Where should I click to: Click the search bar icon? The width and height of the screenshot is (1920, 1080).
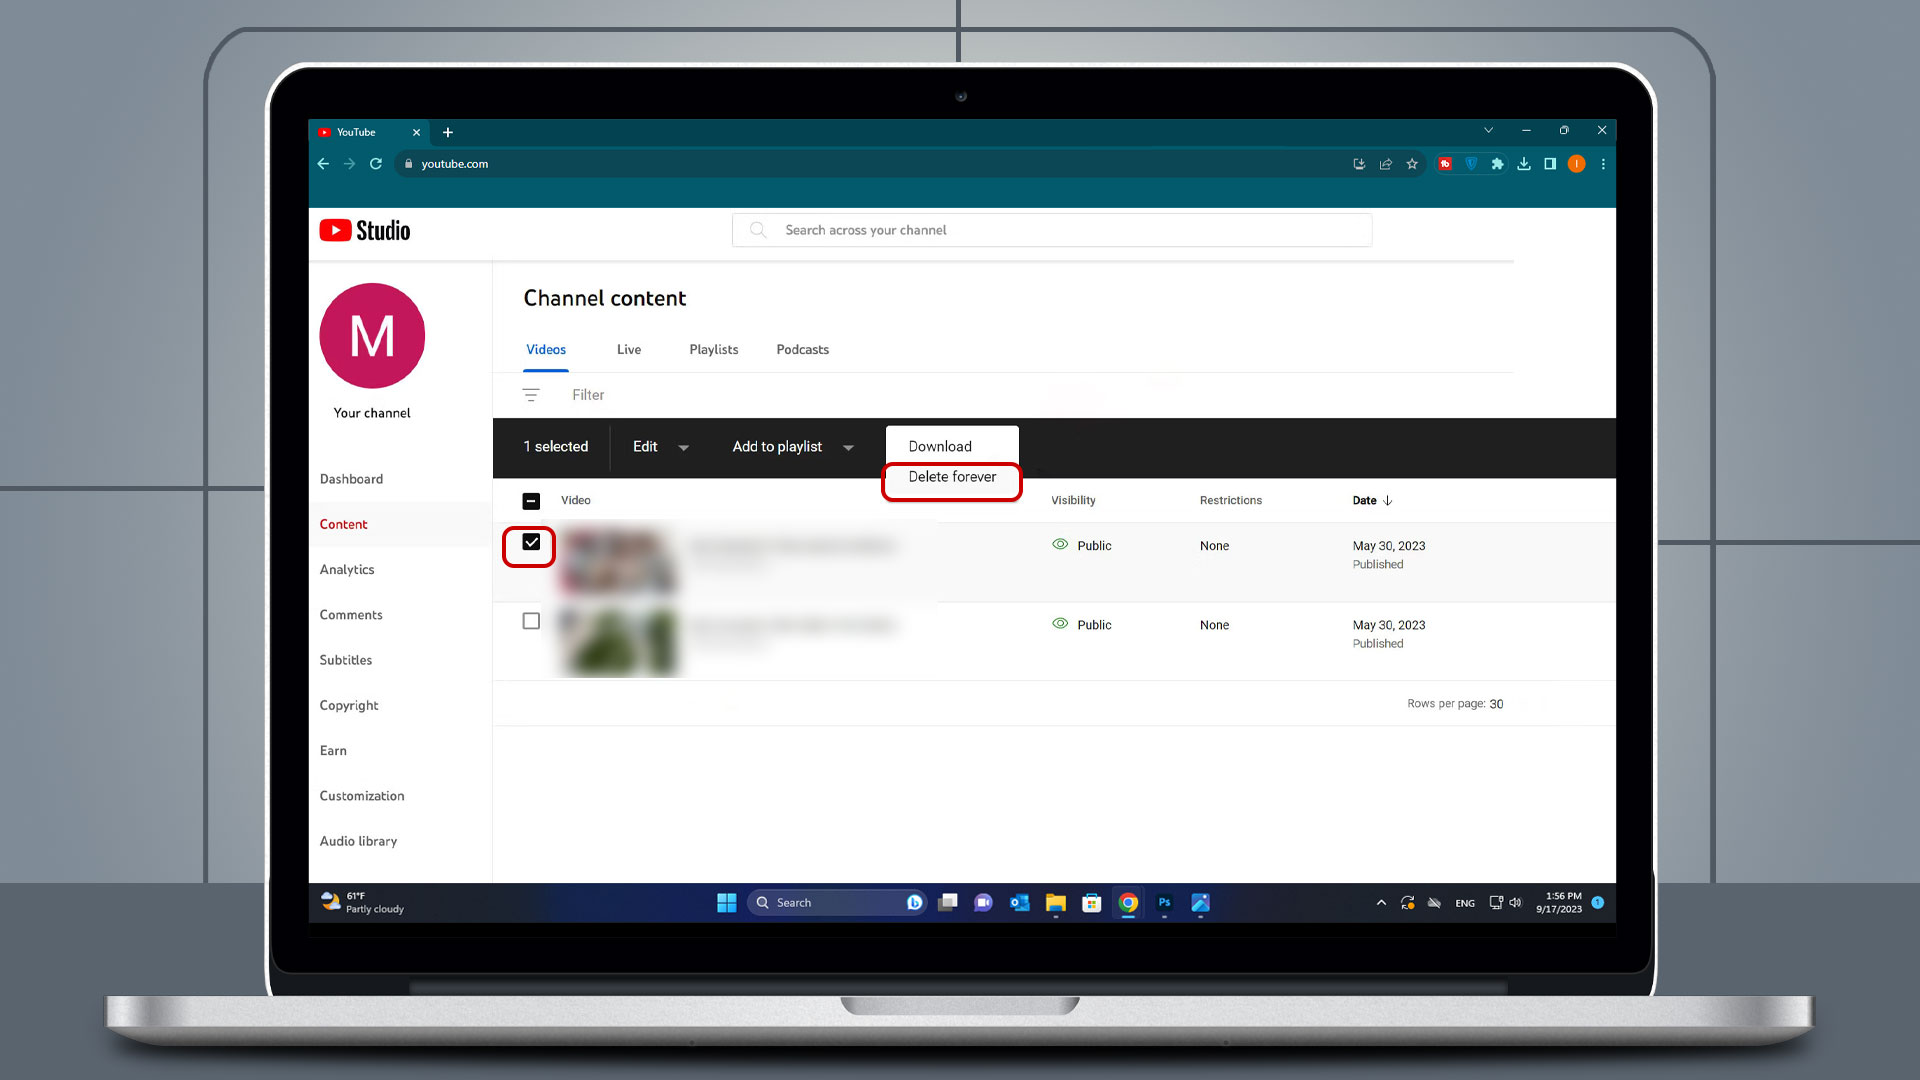point(758,229)
